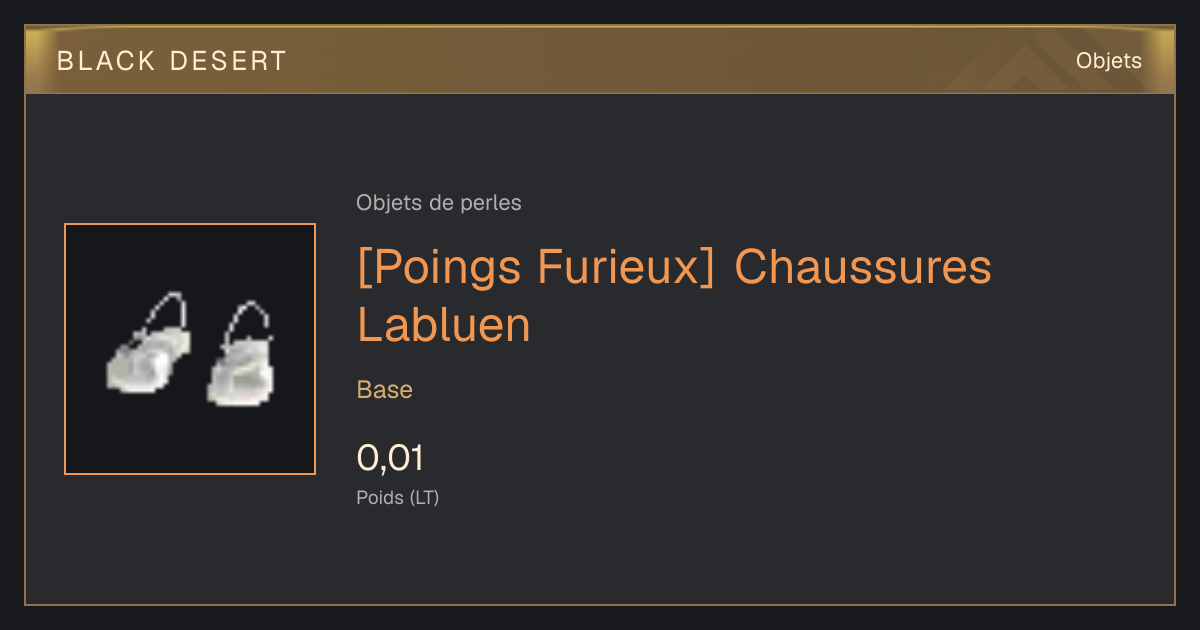The height and width of the screenshot is (630, 1200).
Task: Click the [Poings Furieux] class tag
Action: tap(536, 267)
